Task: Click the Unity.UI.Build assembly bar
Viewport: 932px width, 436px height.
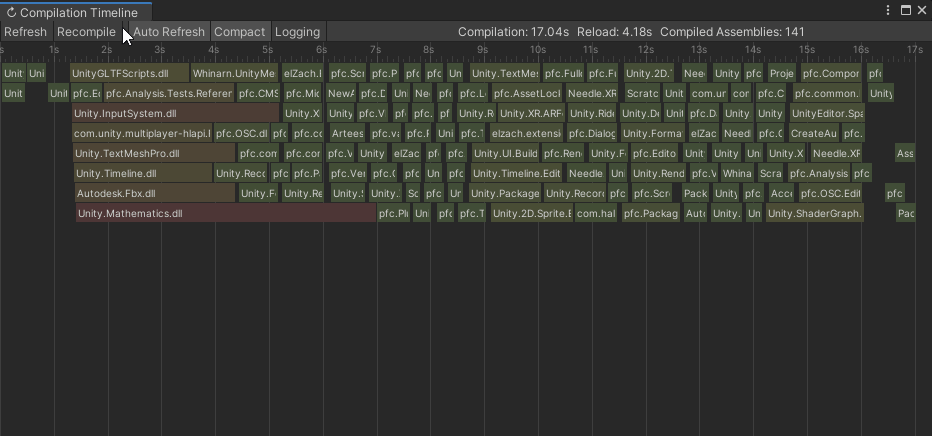Action: point(505,153)
